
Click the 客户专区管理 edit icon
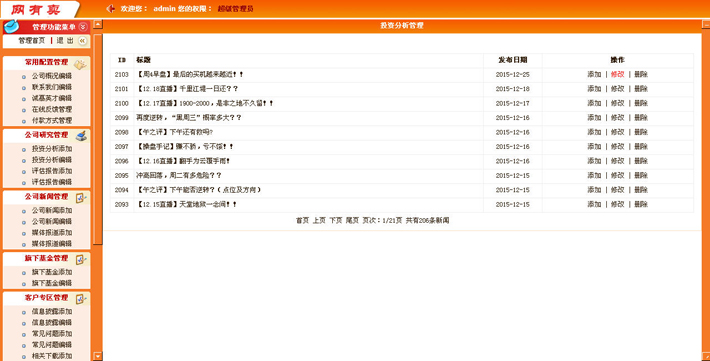(x=81, y=298)
